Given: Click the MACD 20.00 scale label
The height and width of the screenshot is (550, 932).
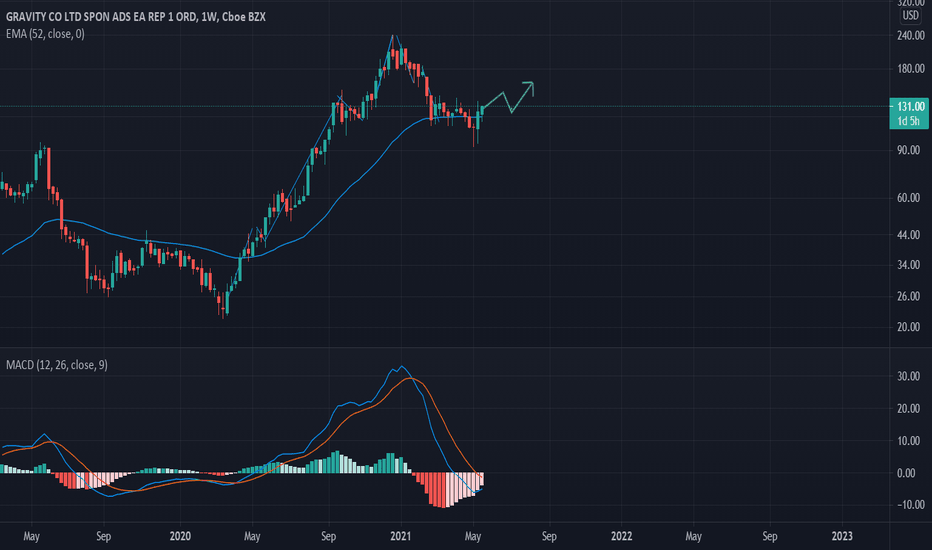Looking at the screenshot, I should click(909, 408).
